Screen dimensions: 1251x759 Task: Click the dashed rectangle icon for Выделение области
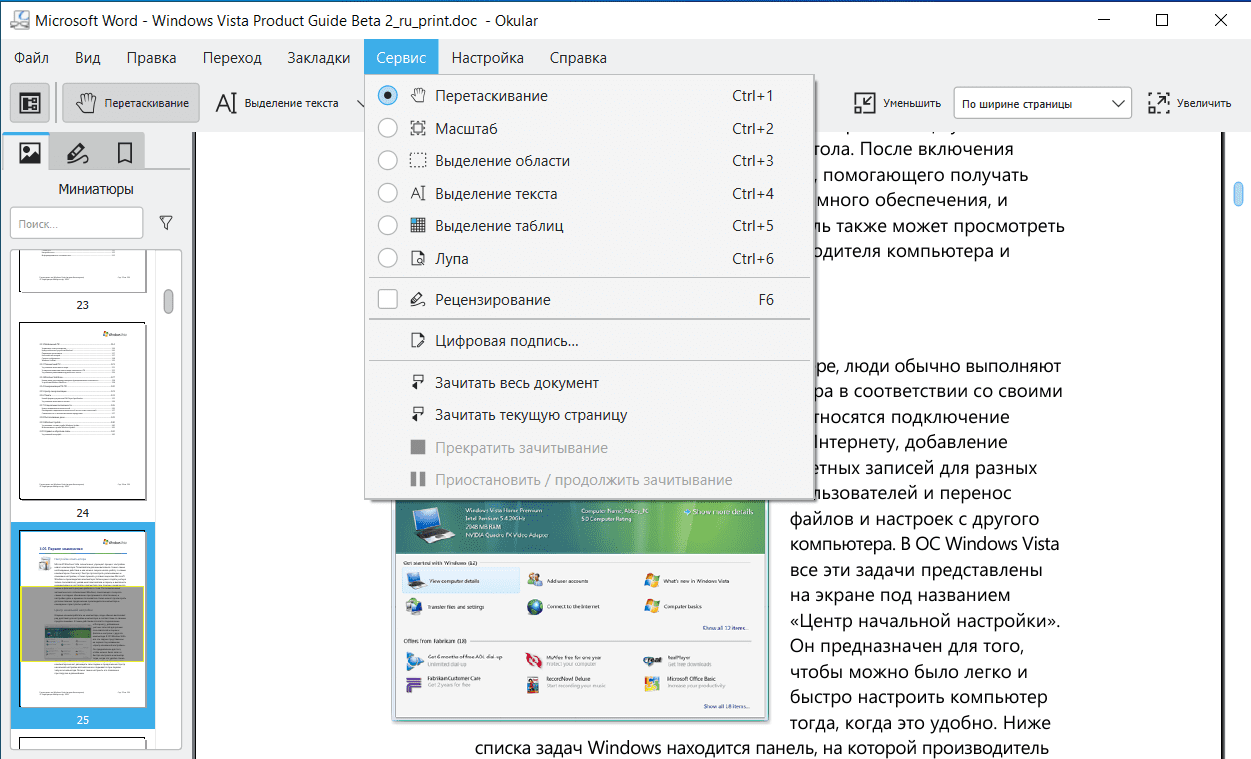tap(418, 161)
